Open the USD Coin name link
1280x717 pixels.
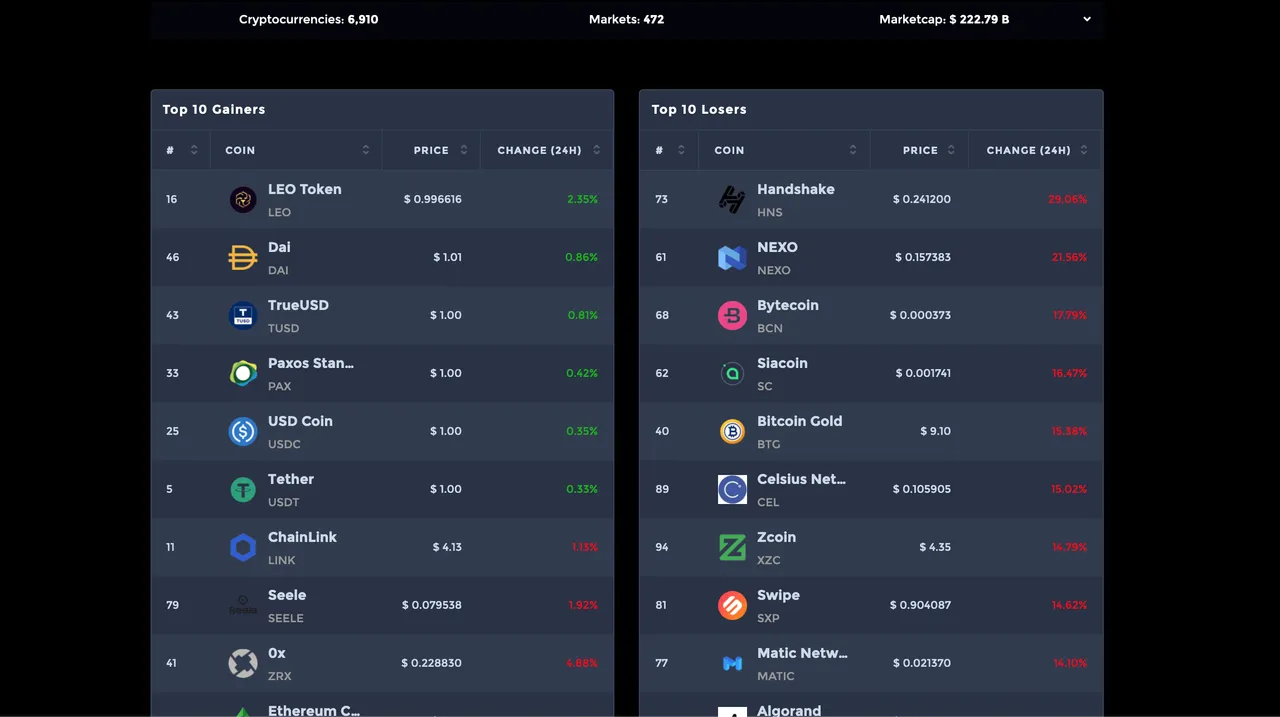click(x=300, y=421)
